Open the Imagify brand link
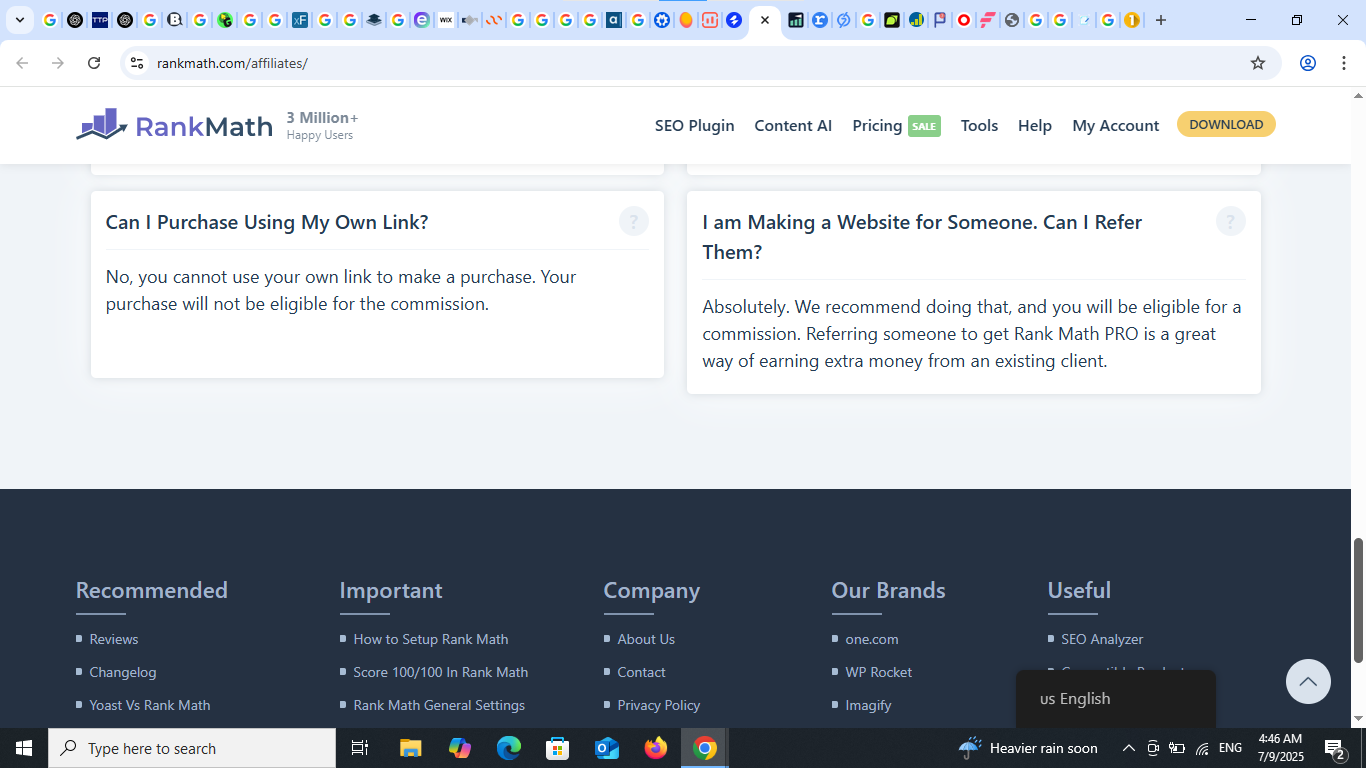 tap(868, 705)
